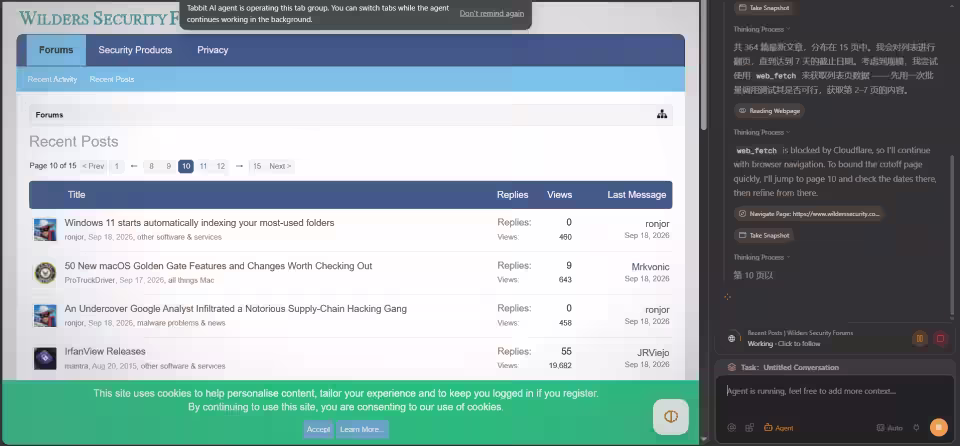Click the floating brain icon over the cookie banner
The height and width of the screenshot is (446, 960).
pyautogui.click(x=670, y=417)
